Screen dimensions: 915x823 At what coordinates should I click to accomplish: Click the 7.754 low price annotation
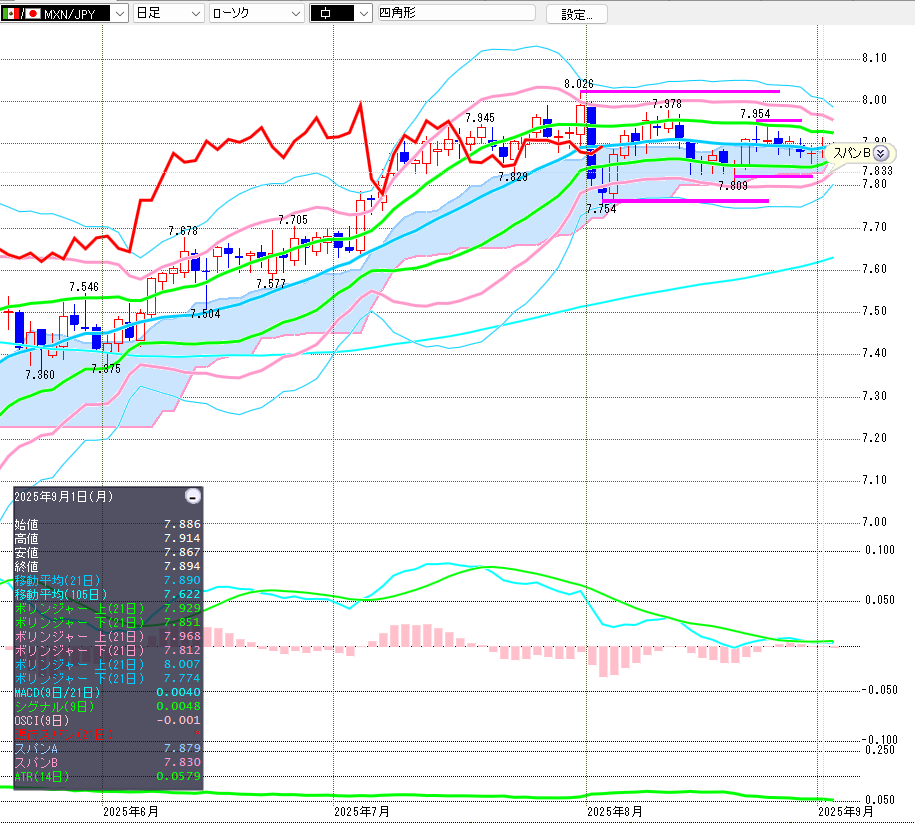[x=601, y=209]
